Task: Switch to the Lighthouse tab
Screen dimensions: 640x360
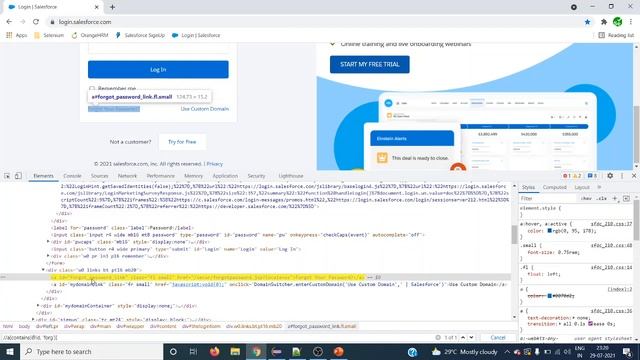Action: coord(291,176)
